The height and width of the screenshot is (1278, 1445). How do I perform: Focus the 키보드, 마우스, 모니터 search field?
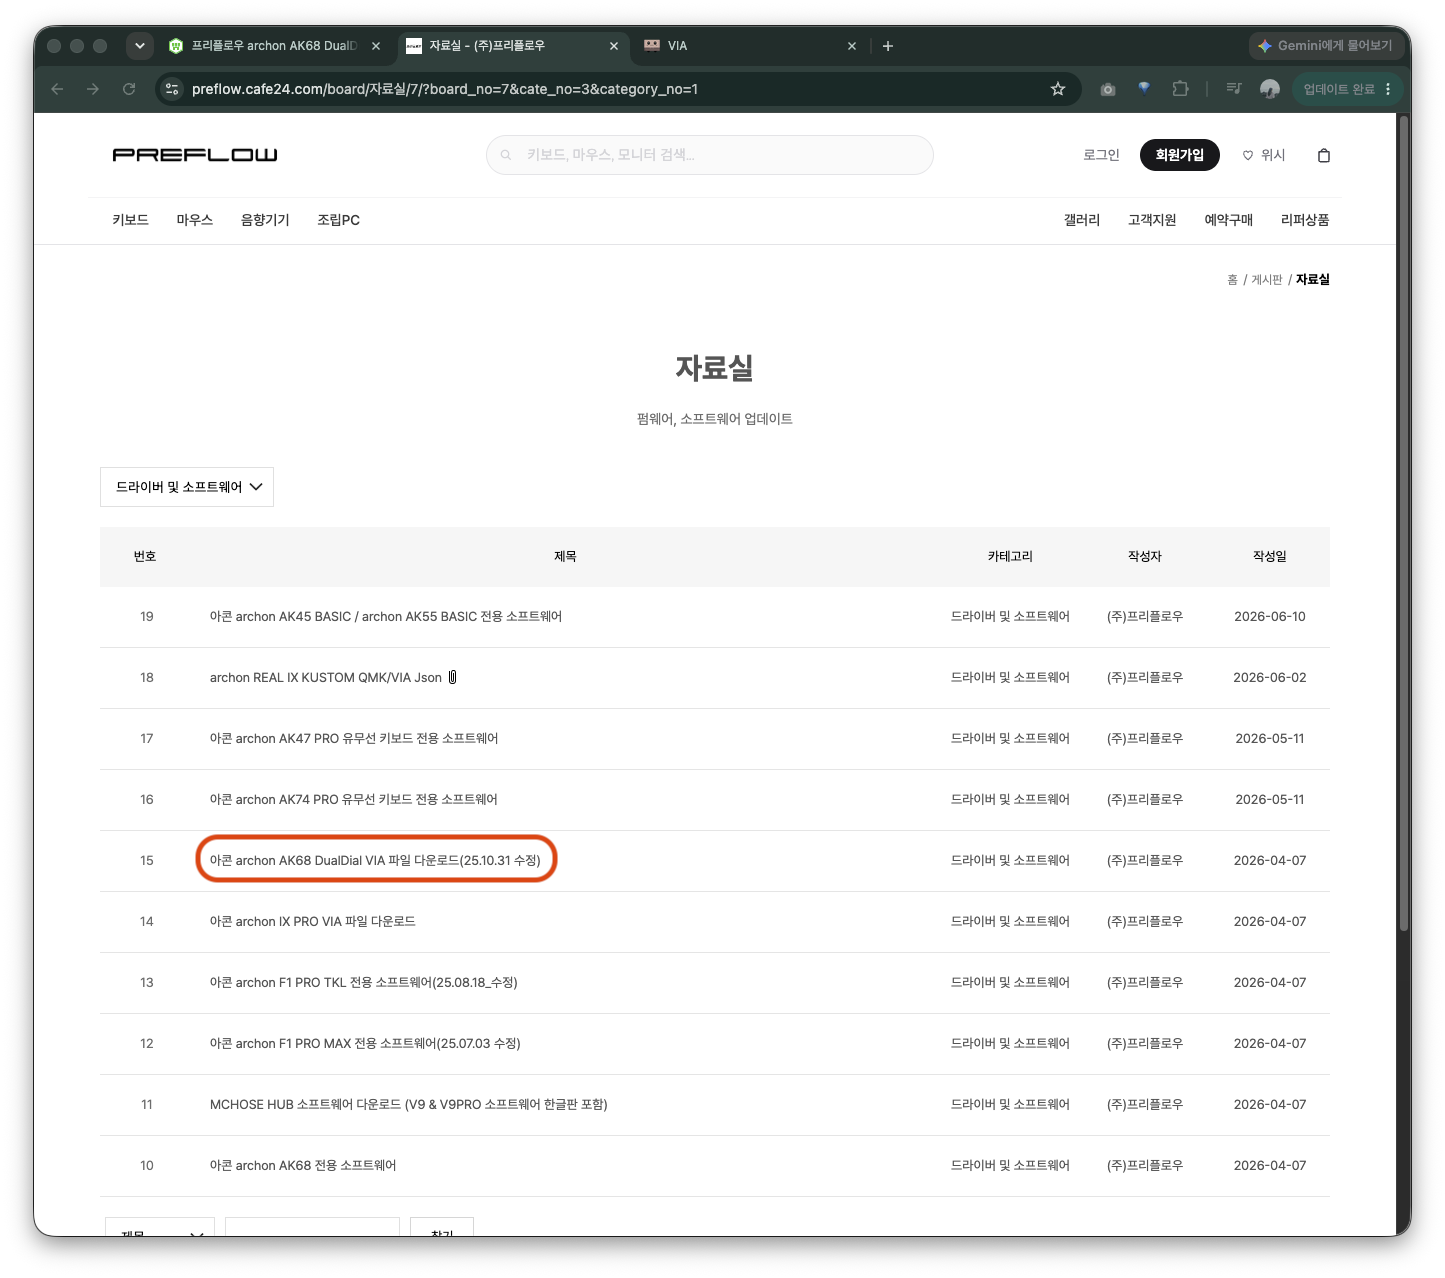point(710,155)
